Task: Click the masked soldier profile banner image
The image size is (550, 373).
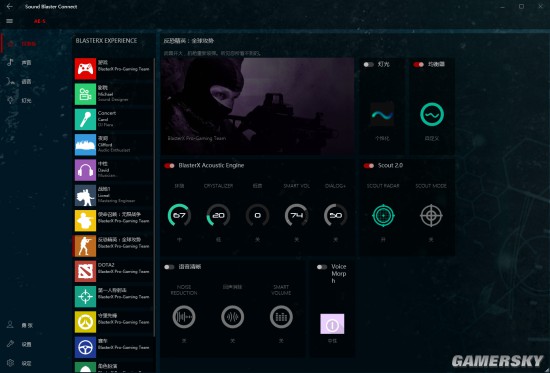Action: (x=257, y=106)
